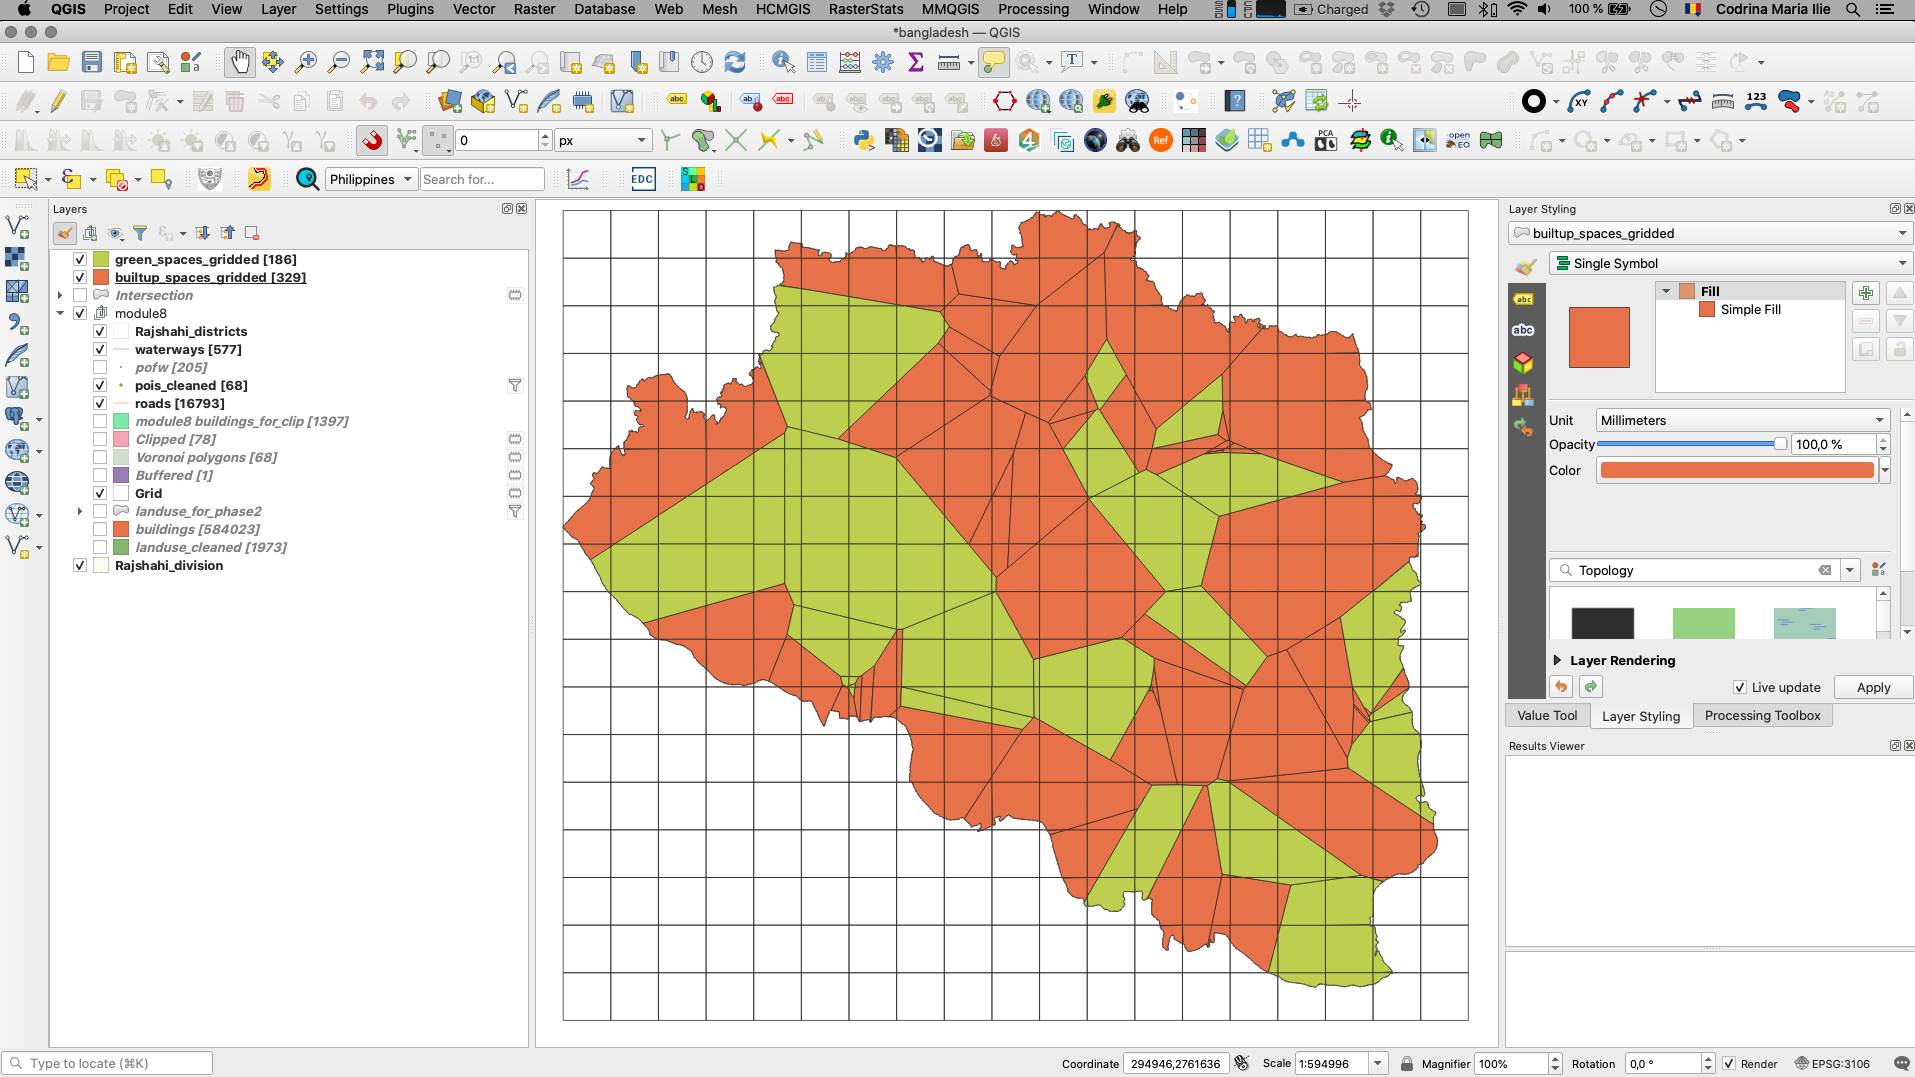Switch to the Processing Toolbox tab
Viewport: 1915px width, 1077px height.
(1762, 716)
